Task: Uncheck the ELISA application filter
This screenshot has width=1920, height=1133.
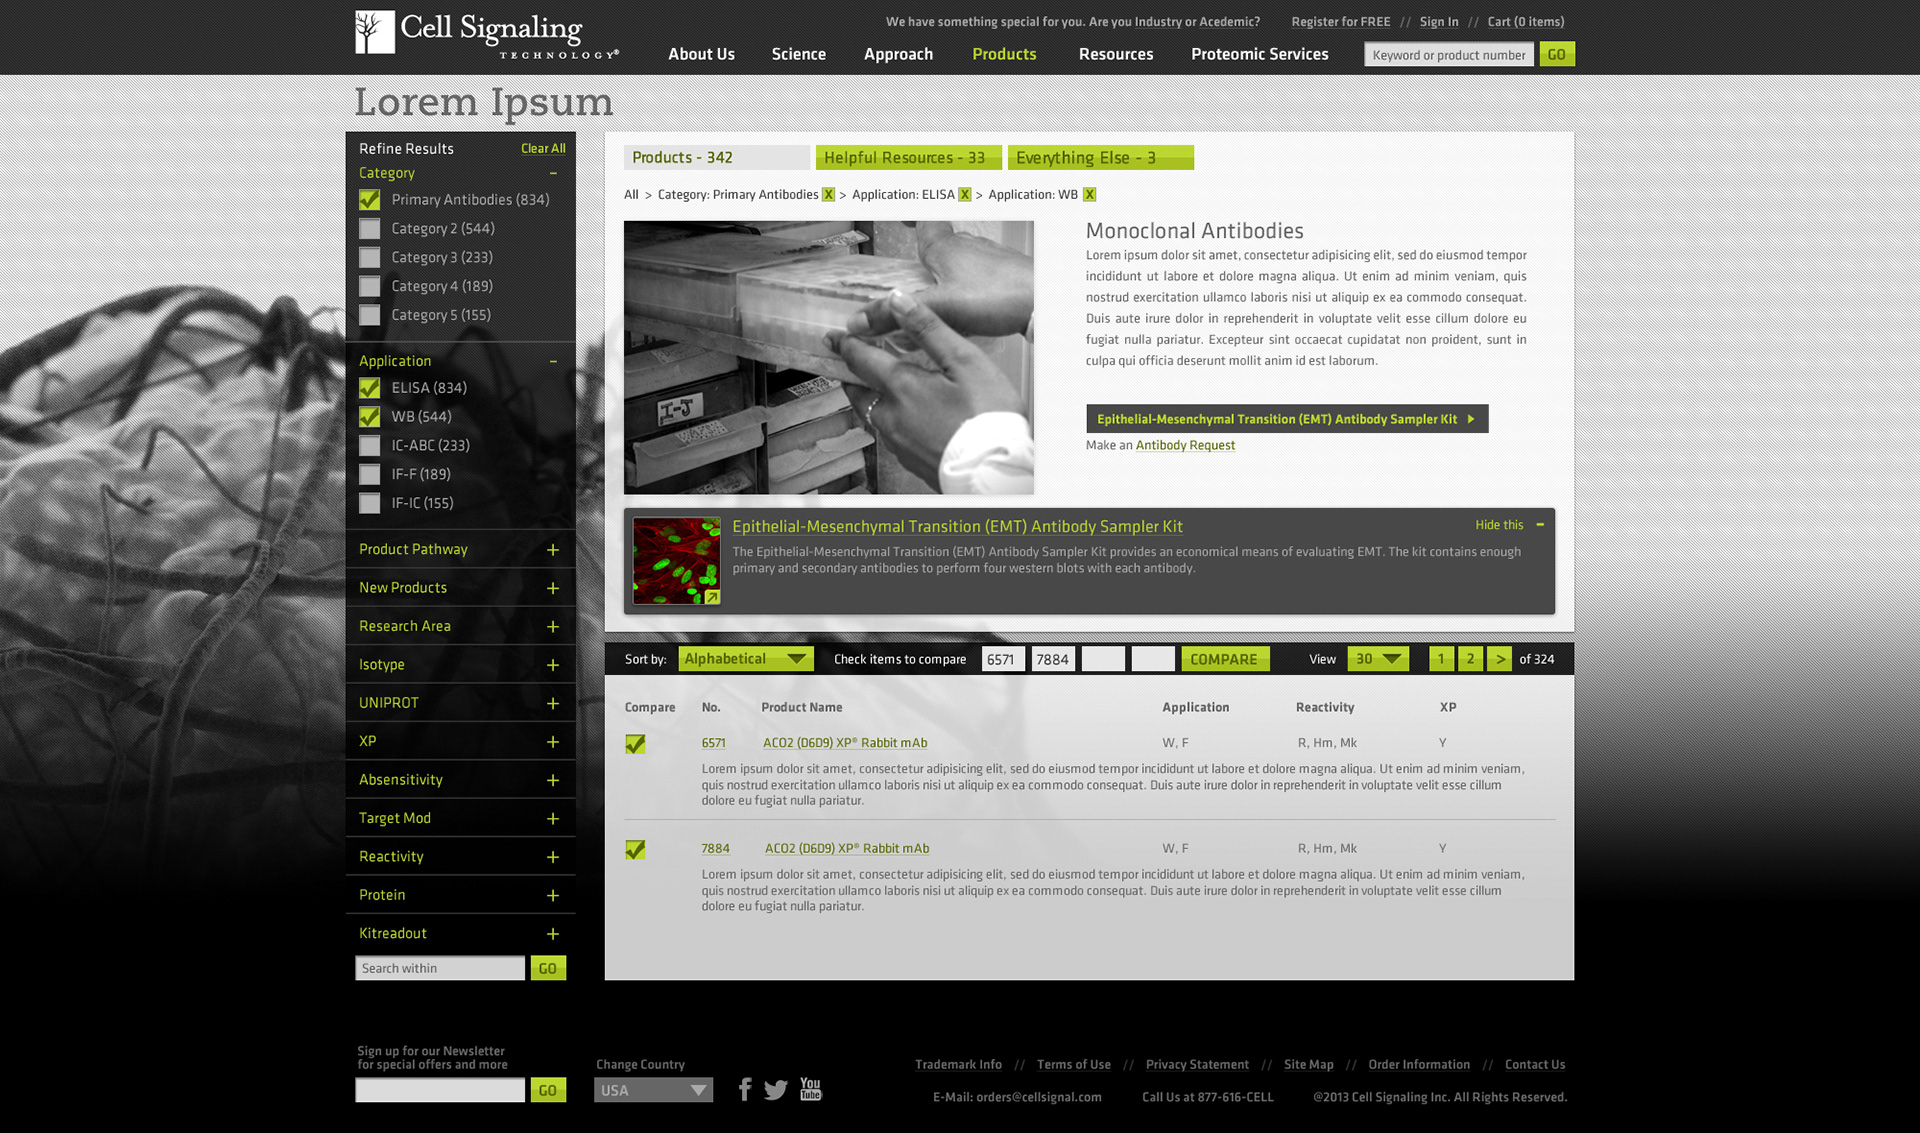Action: pyautogui.click(x=370, y=388)
